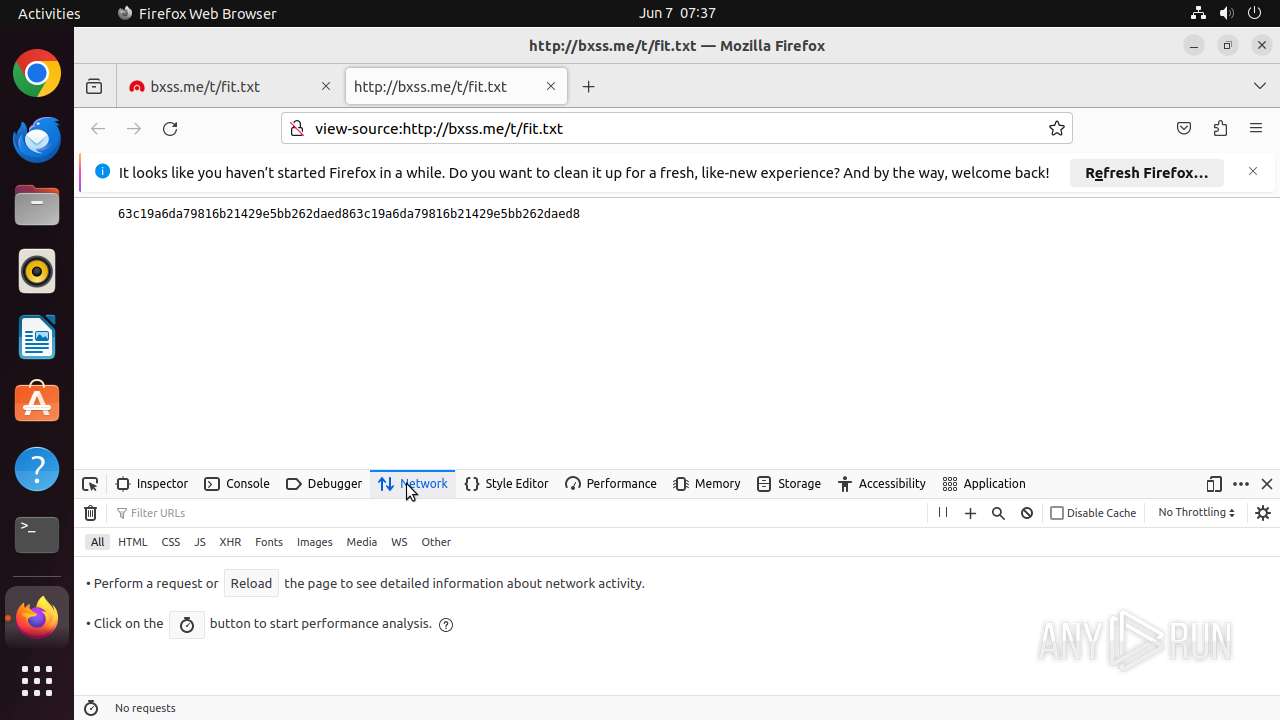Switch to Storage panel

click(x=789, y=484)
